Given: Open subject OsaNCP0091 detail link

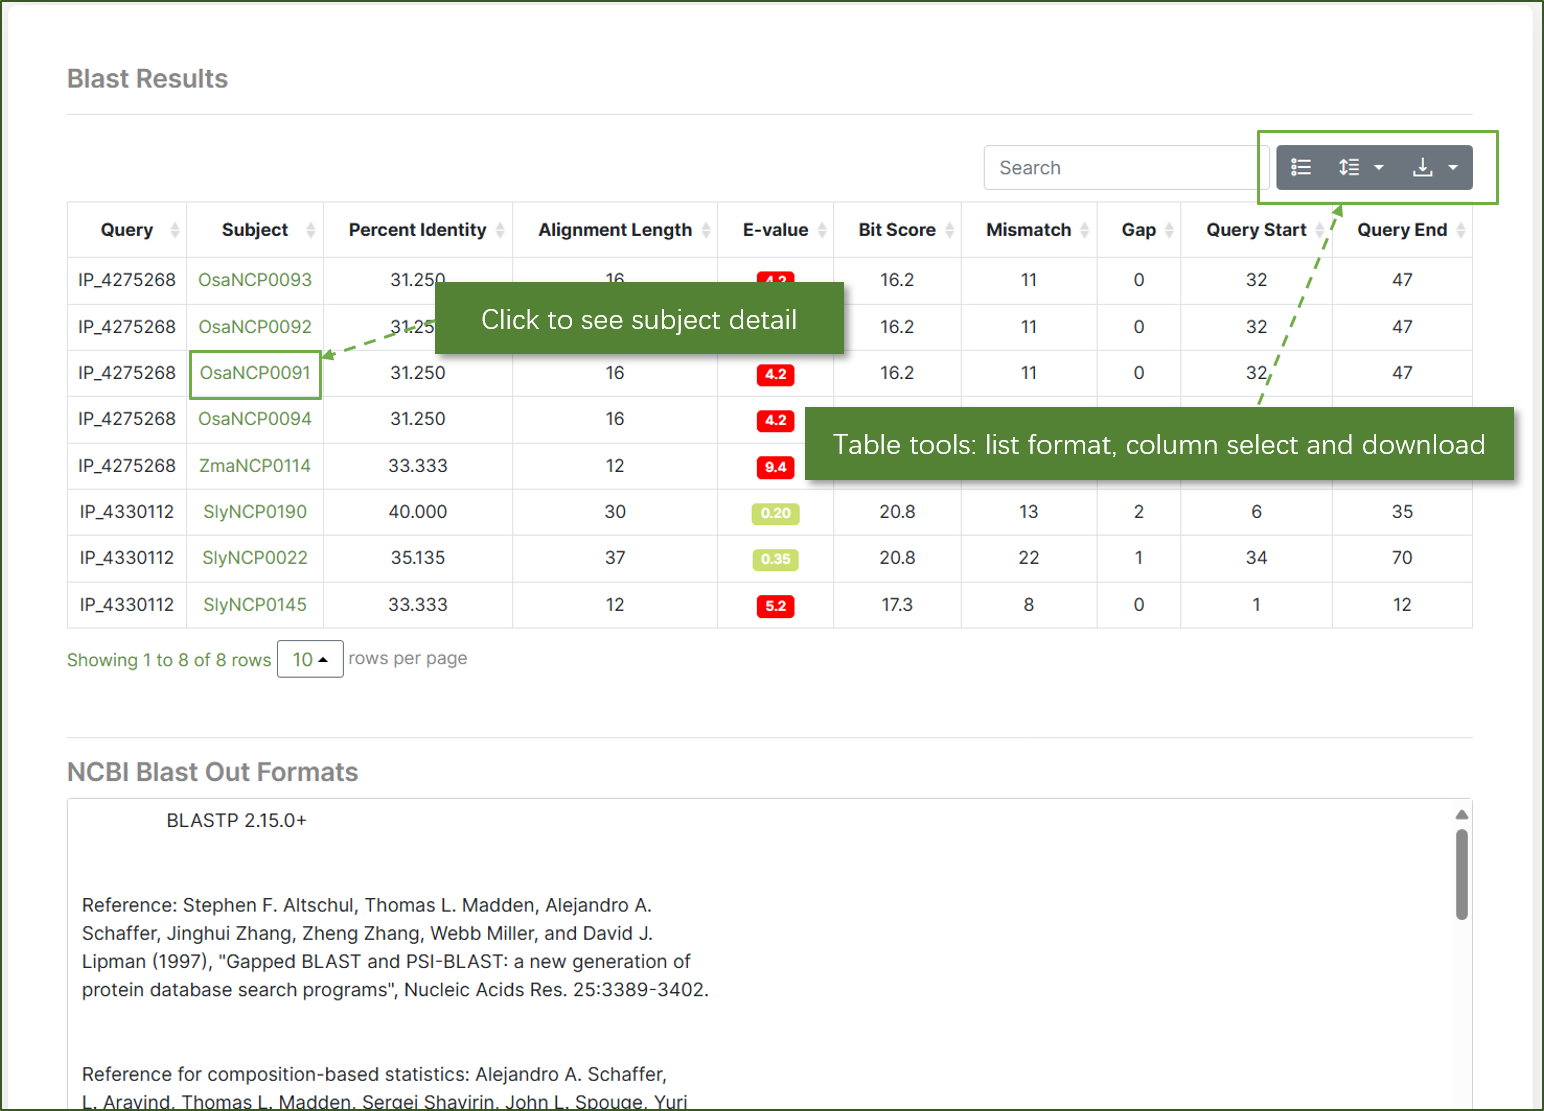Looking at the screenshot, I should point(255,373).
